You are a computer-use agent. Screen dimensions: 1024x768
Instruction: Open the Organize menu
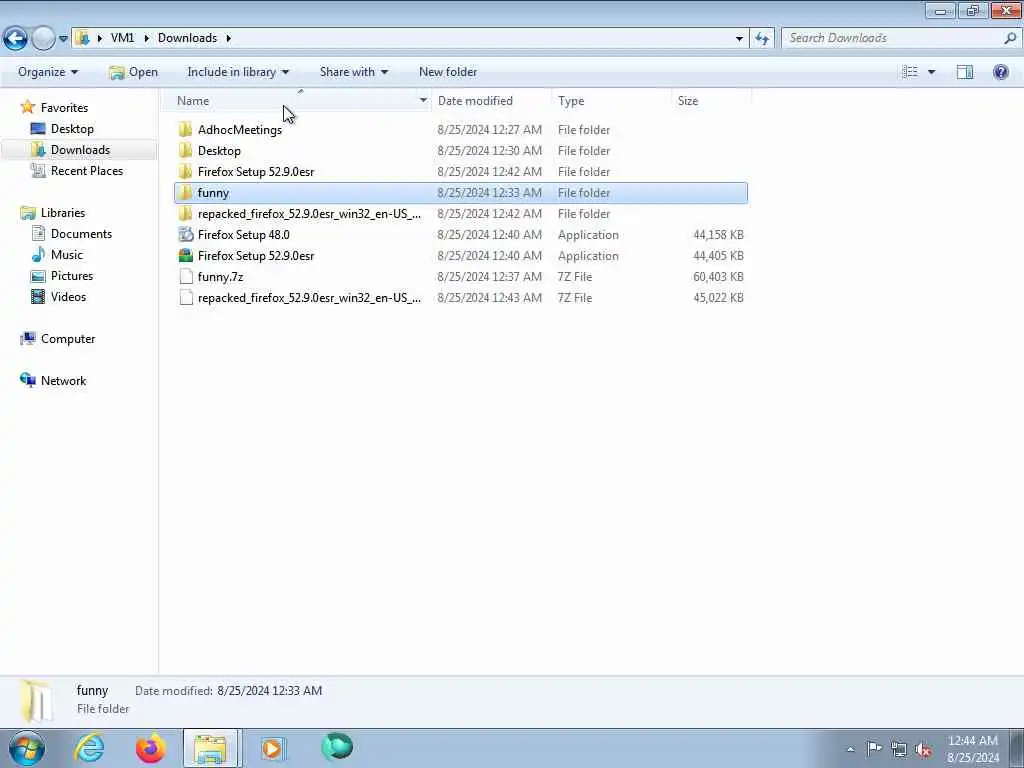coord(48,72)
